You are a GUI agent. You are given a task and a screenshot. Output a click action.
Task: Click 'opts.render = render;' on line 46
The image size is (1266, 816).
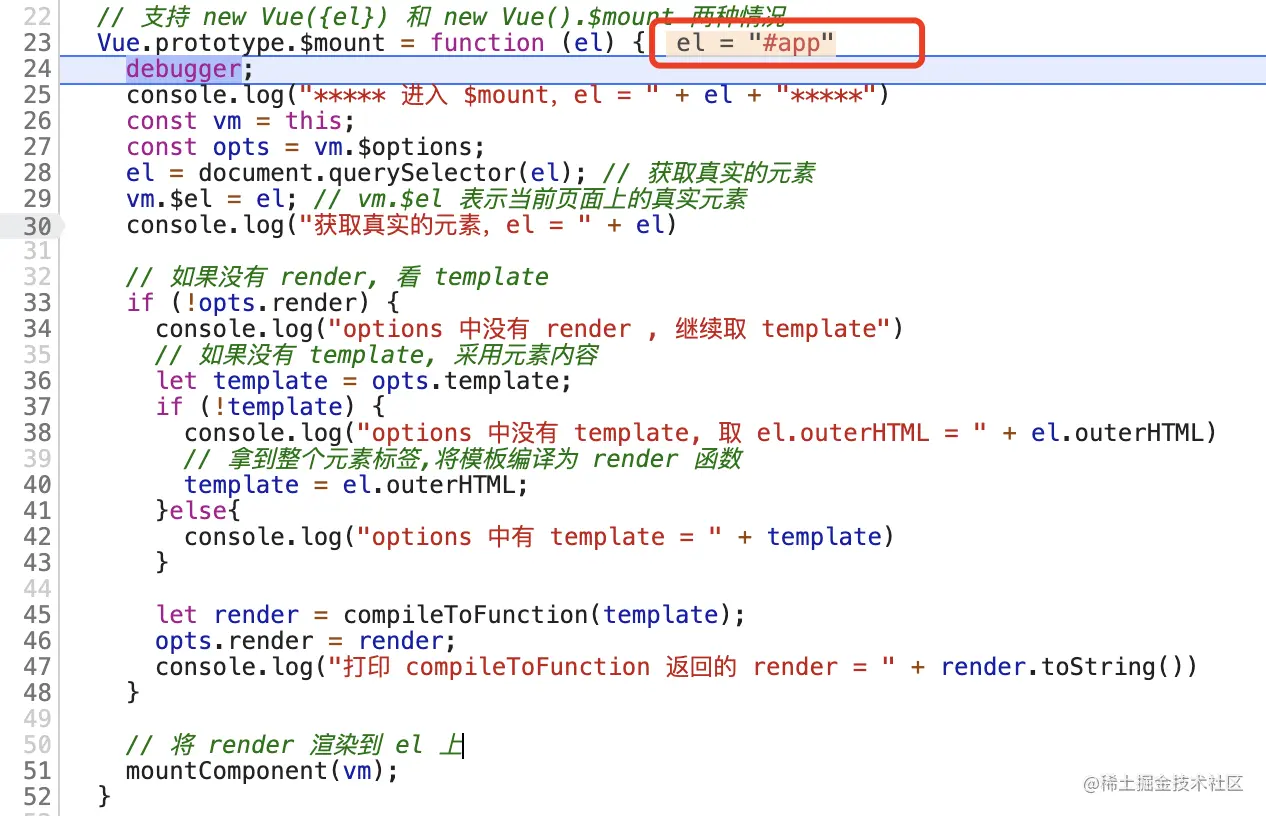[x=306, y=641]
